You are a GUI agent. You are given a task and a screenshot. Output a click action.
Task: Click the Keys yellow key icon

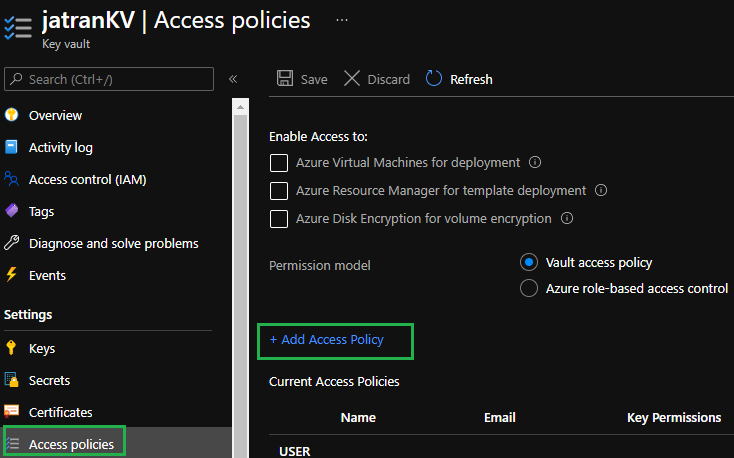click(11, 348)
